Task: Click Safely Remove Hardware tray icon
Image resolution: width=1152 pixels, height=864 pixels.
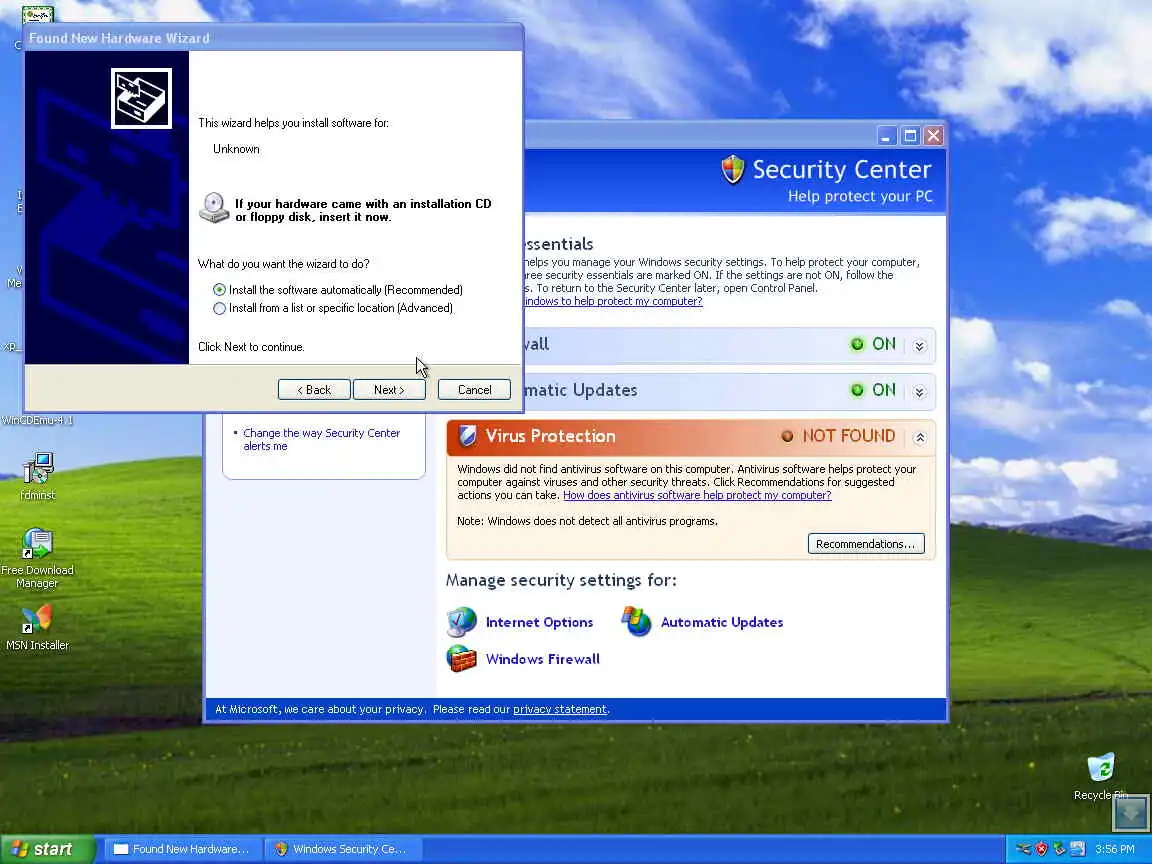Action: click(1023, 849)
